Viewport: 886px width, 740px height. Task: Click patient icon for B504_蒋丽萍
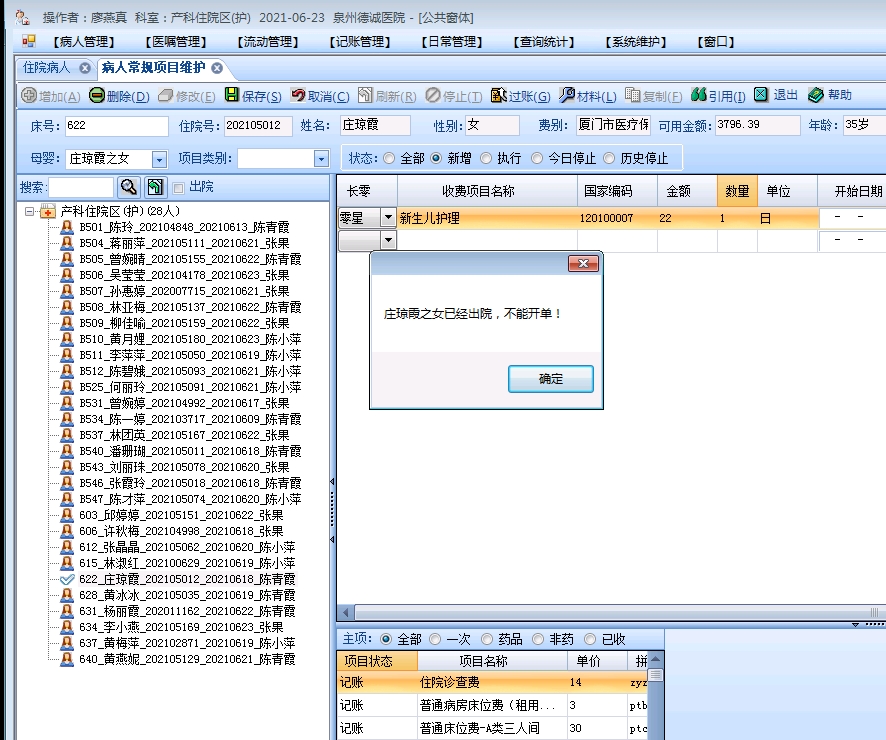pyautogui.click(x=67, y=243)
